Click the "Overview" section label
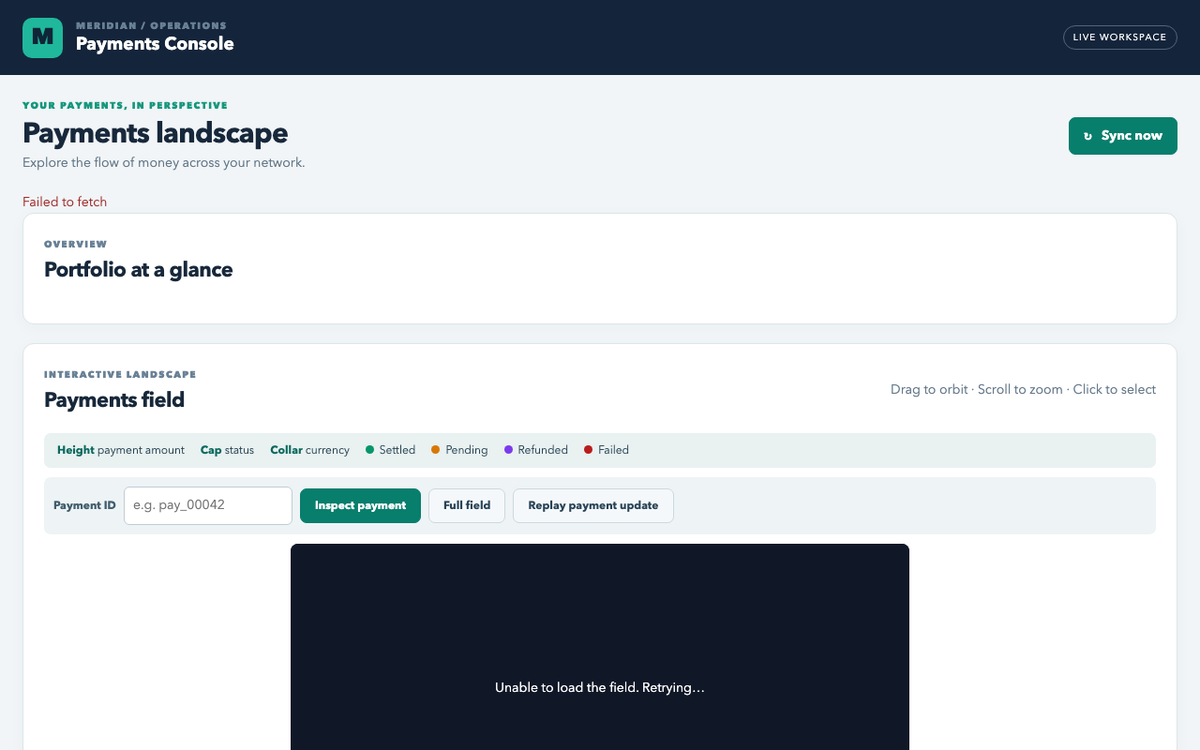This screenshot has width=1200, height=750. click(76, 244)
